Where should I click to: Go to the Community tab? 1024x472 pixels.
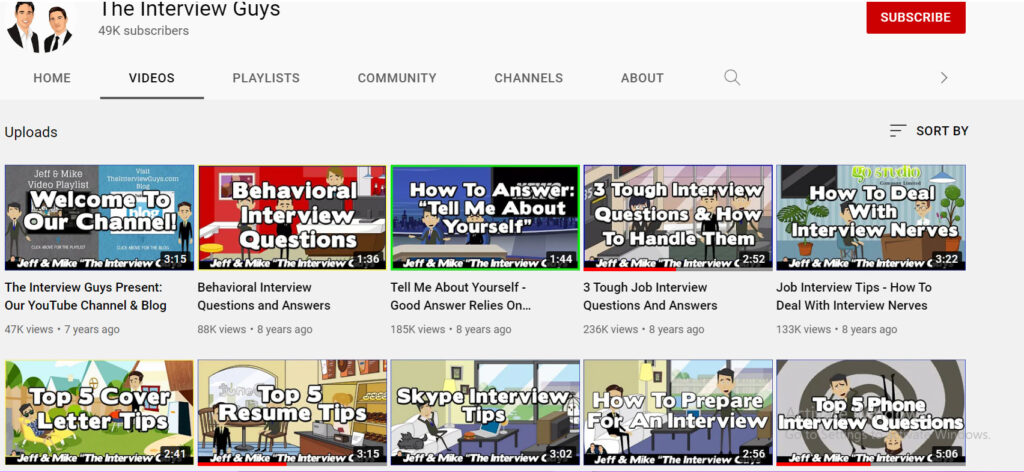coord(397,78)
